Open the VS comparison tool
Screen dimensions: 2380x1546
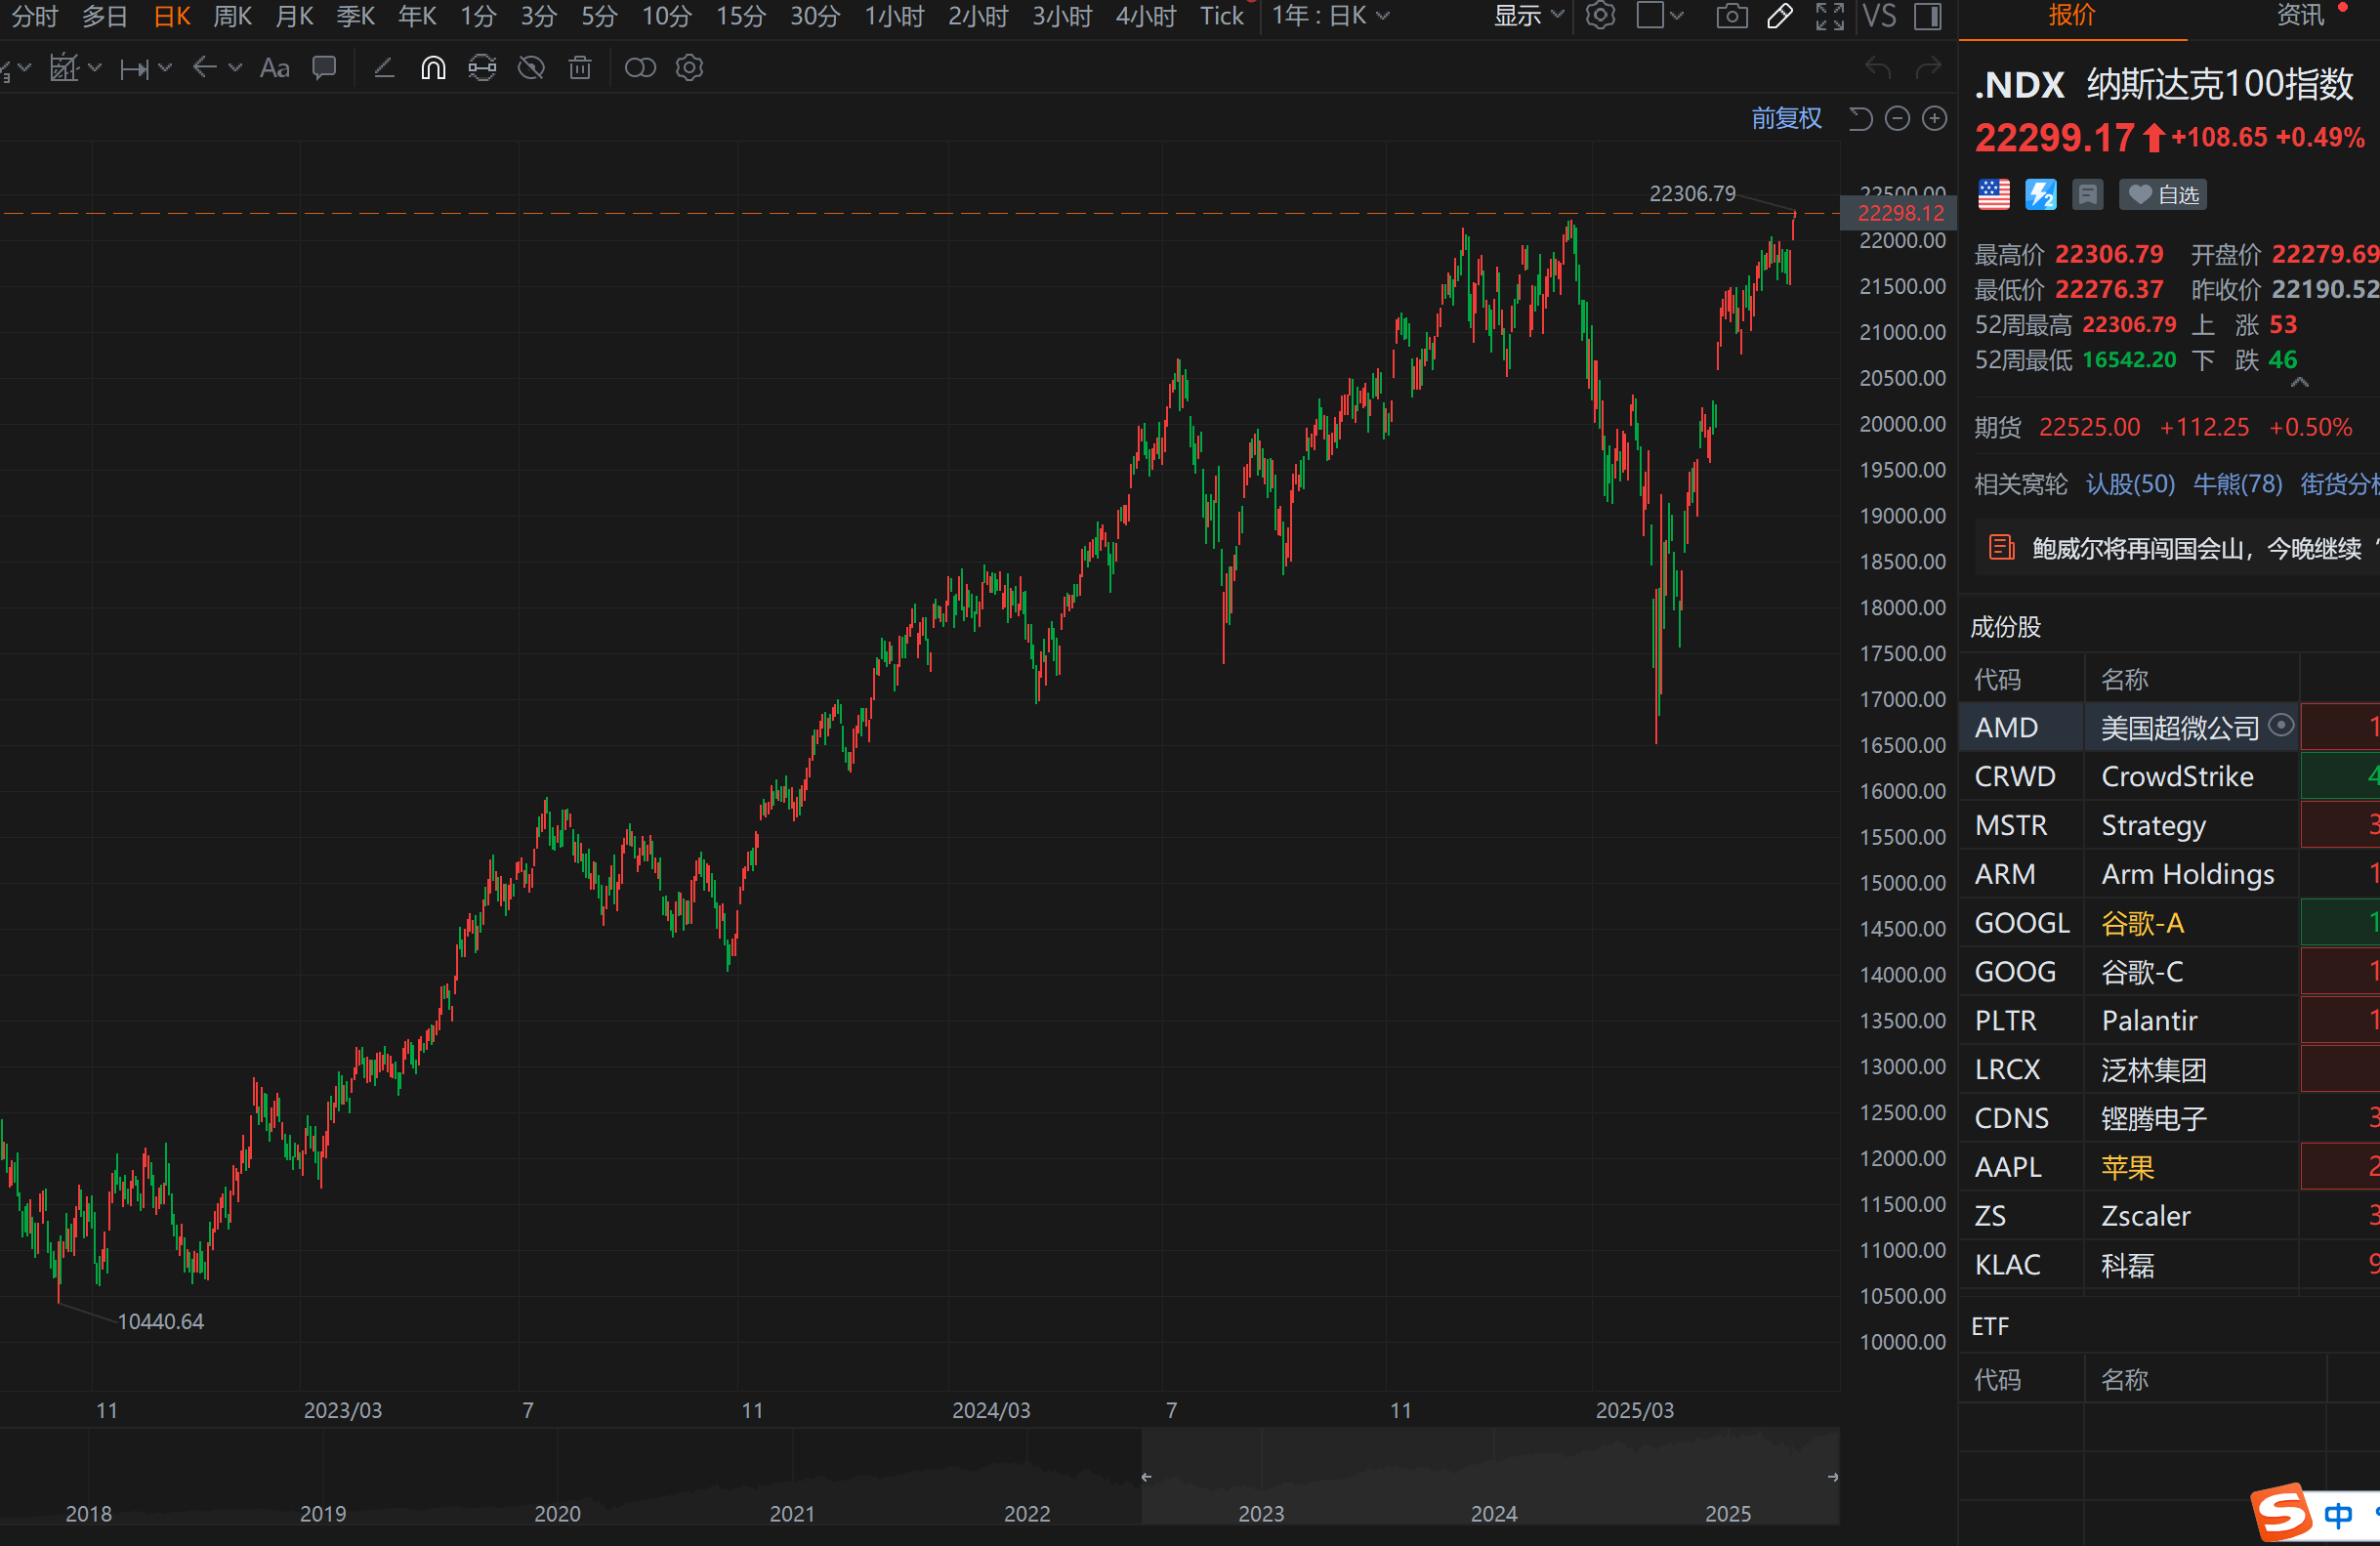point(1879,16)
